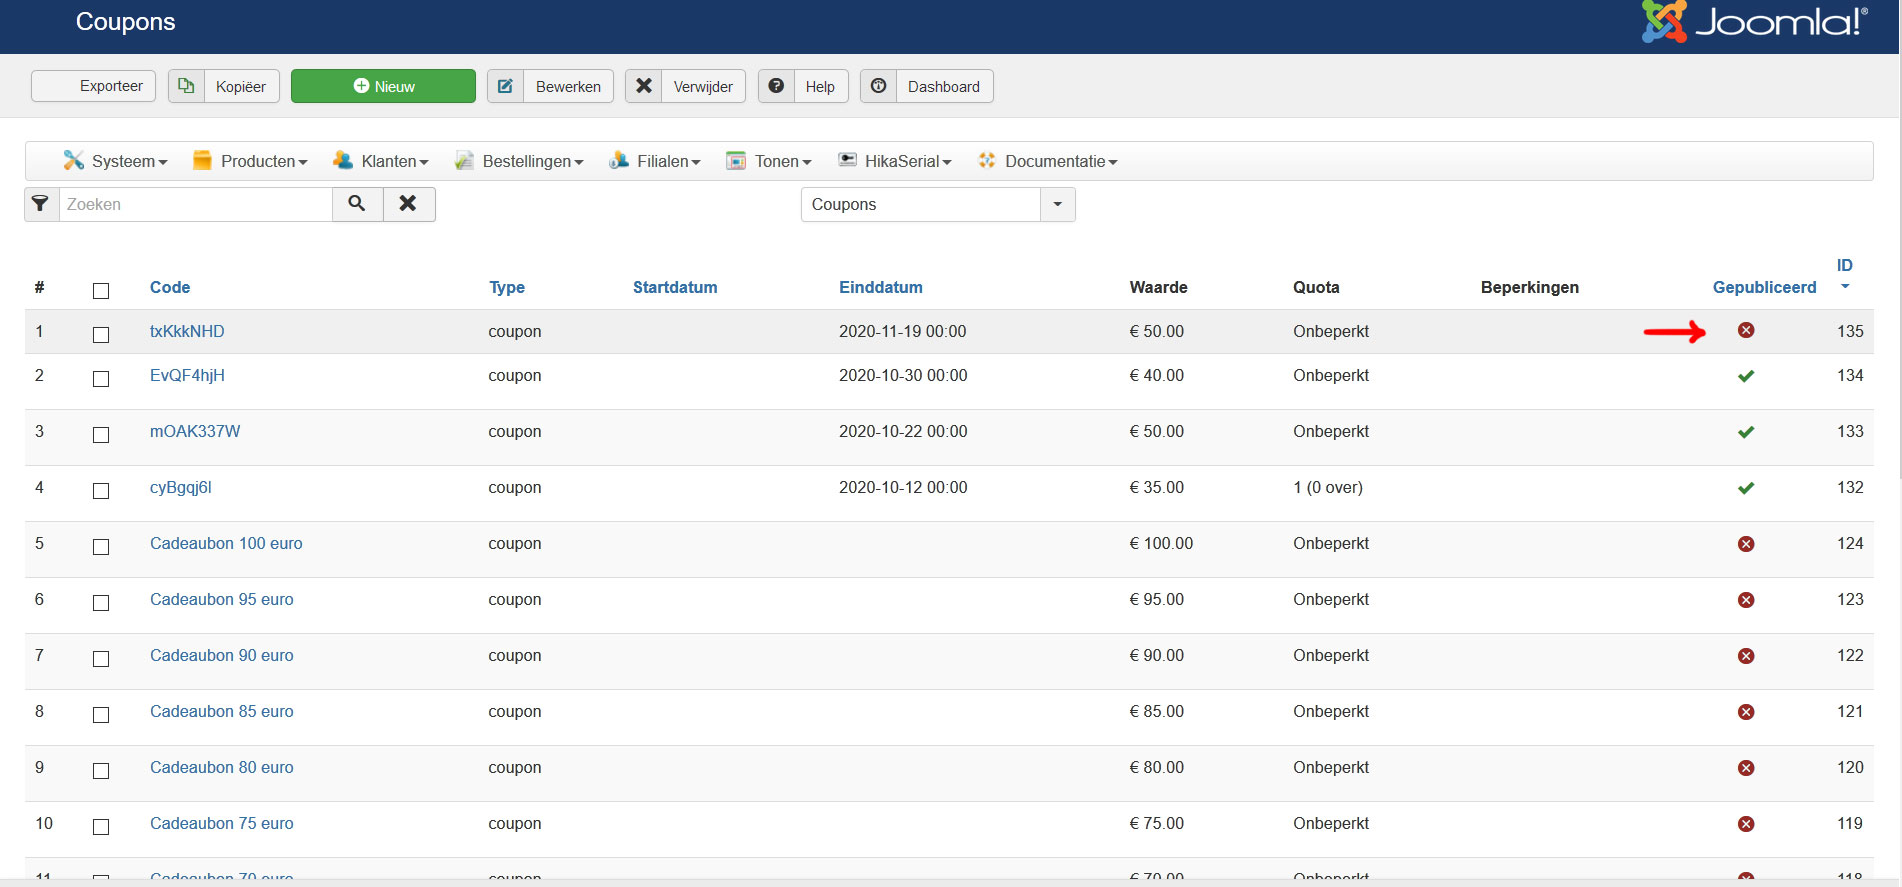This screenshot has width=1902, height=887.
Task: Open the Bestellingen menu
Action: [519, 161]
